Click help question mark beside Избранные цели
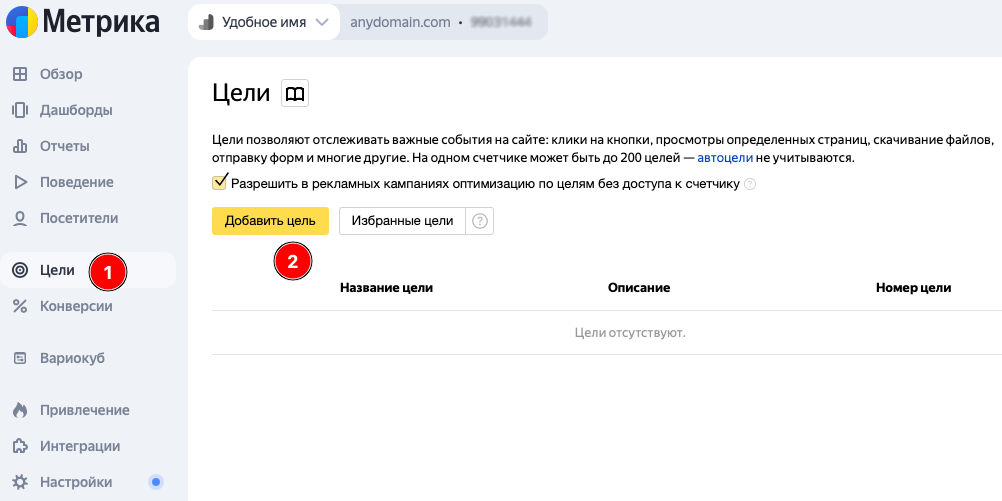This screenshot has height=501, width=1002. tap(480, 221)
